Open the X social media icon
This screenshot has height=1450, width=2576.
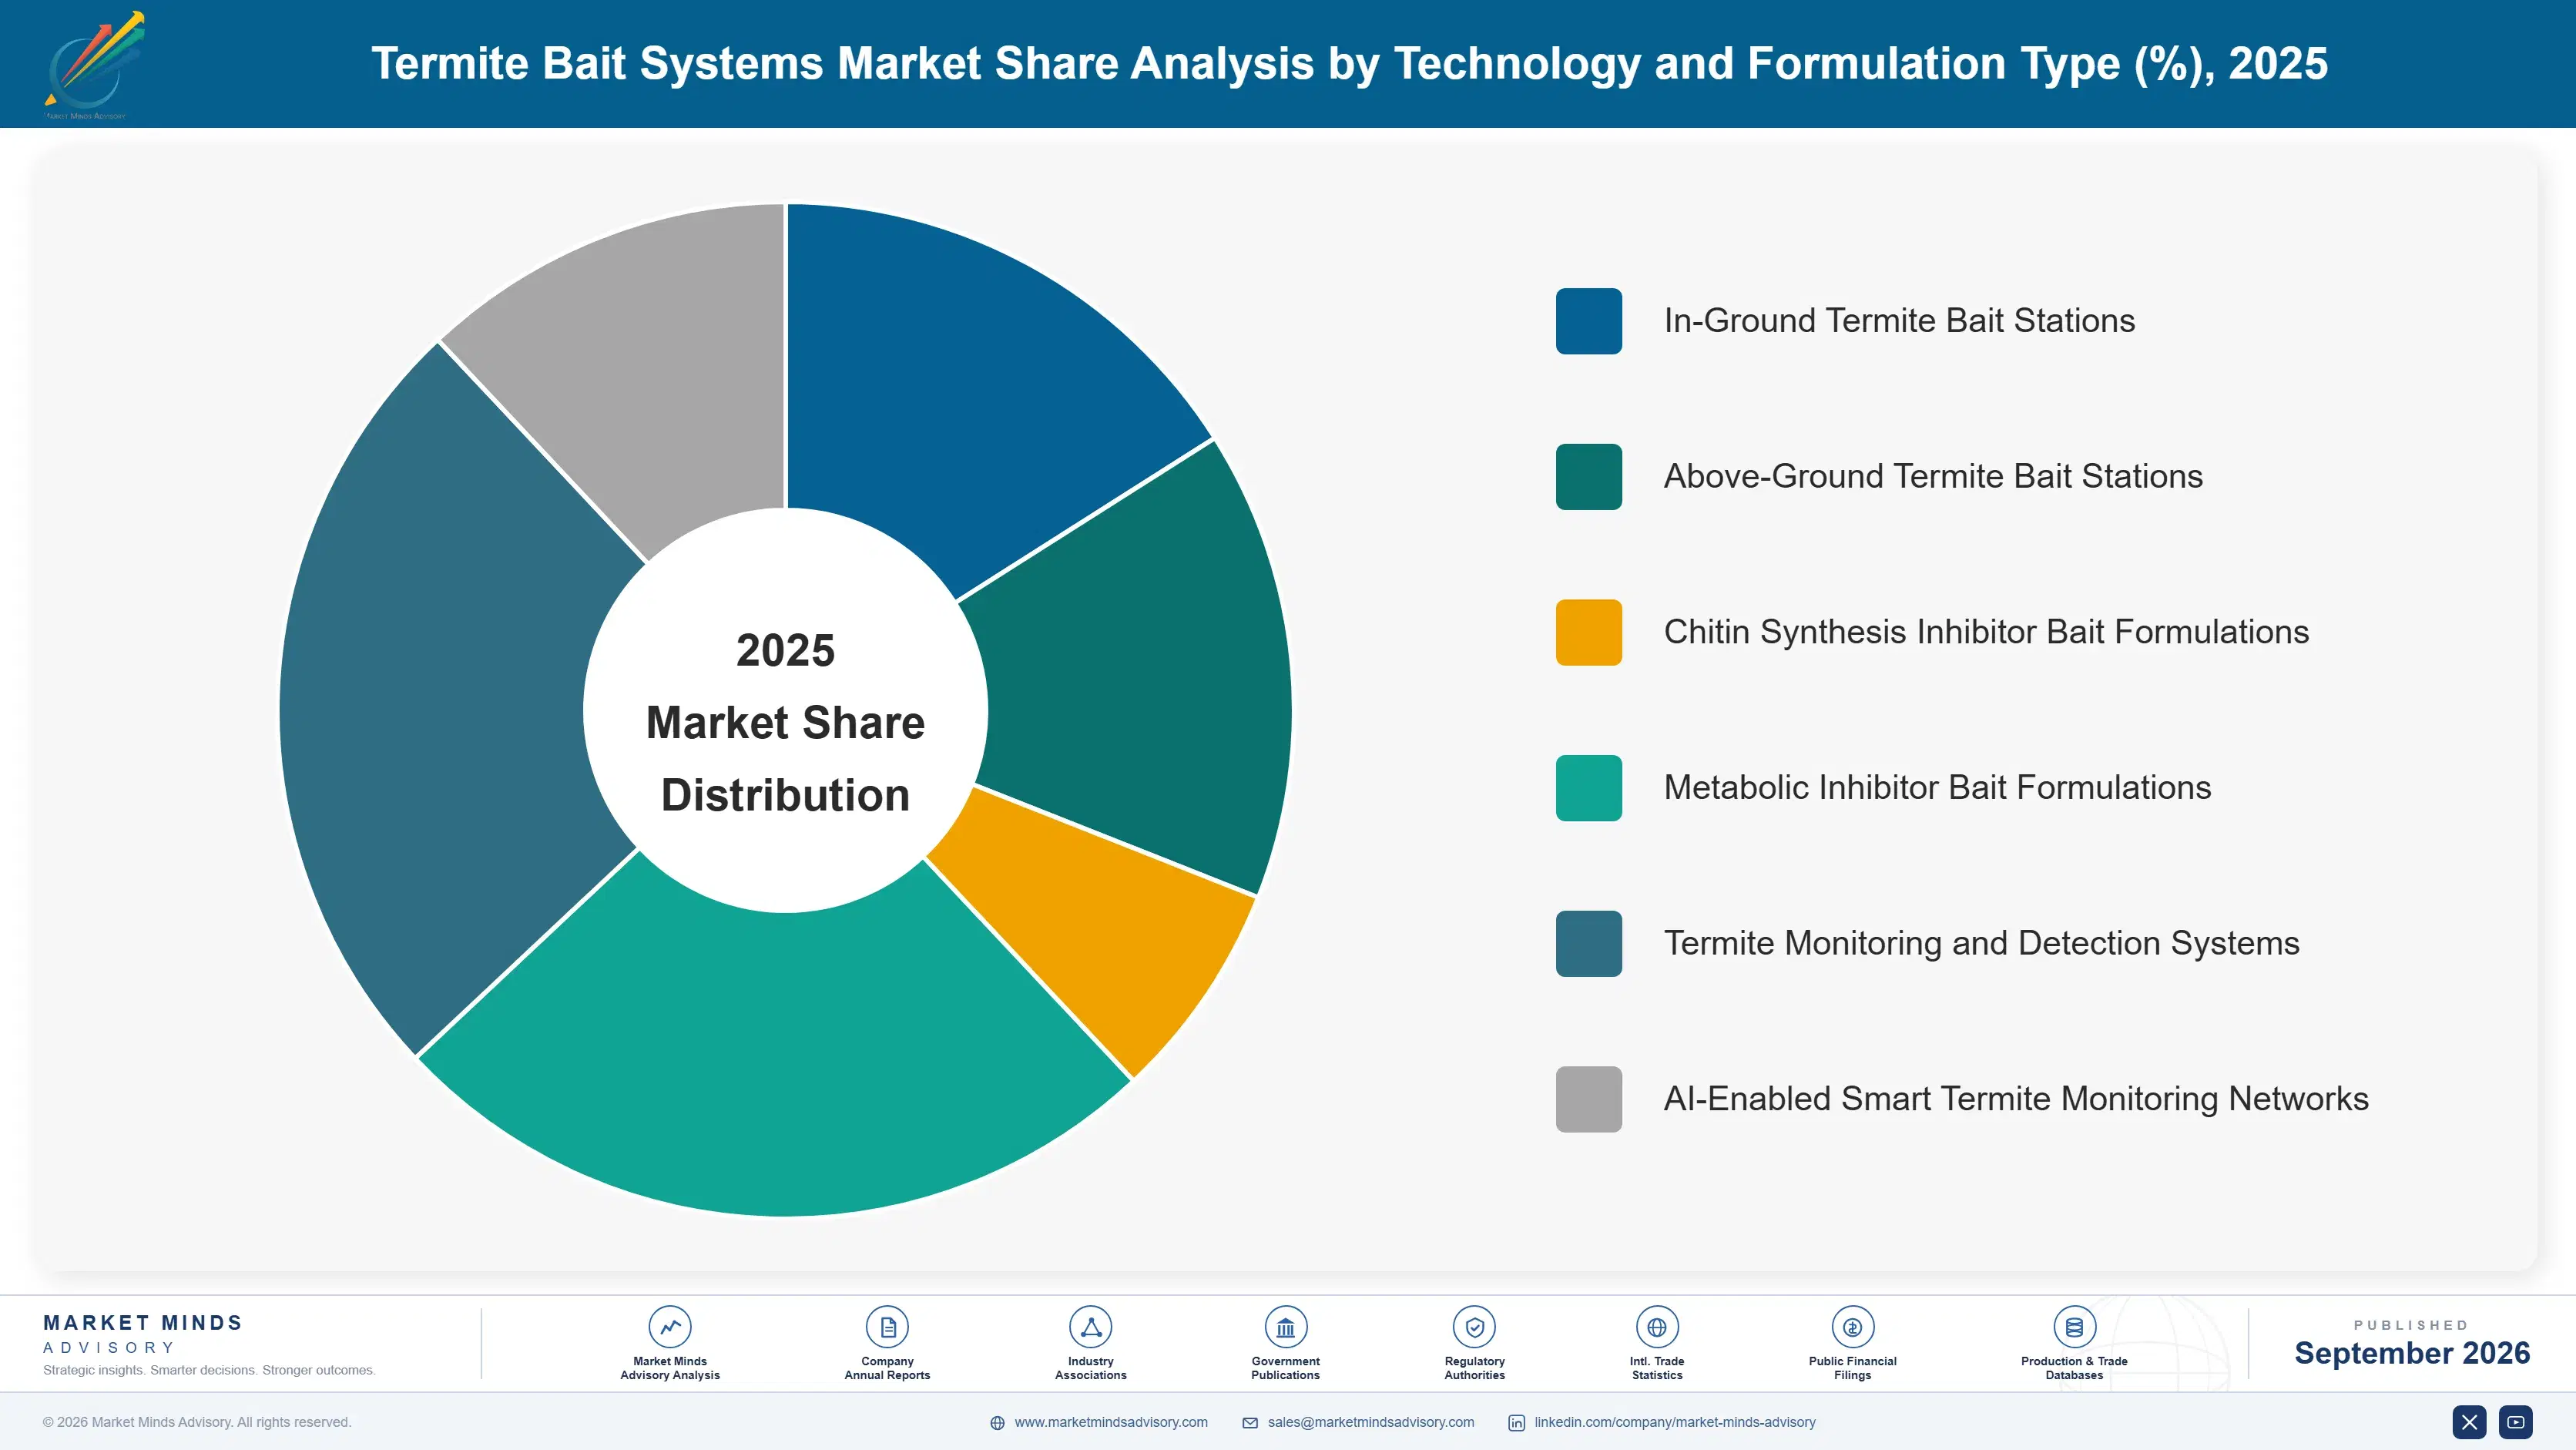point(2469,1422)
